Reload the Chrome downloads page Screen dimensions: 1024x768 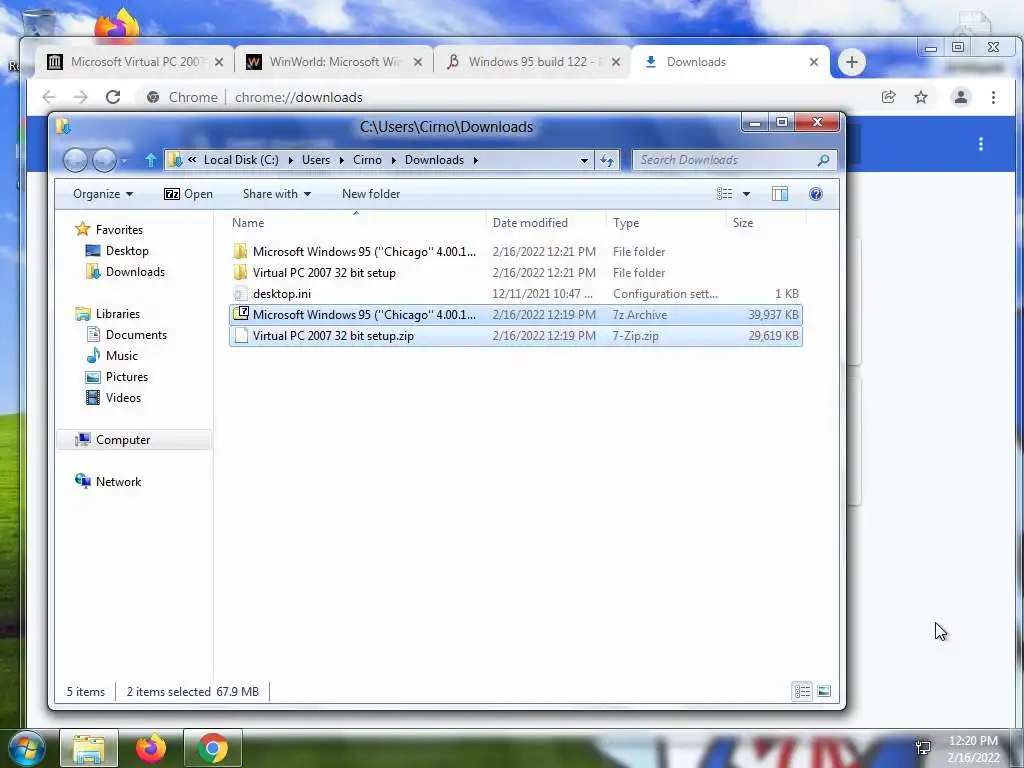click(113, 97)
